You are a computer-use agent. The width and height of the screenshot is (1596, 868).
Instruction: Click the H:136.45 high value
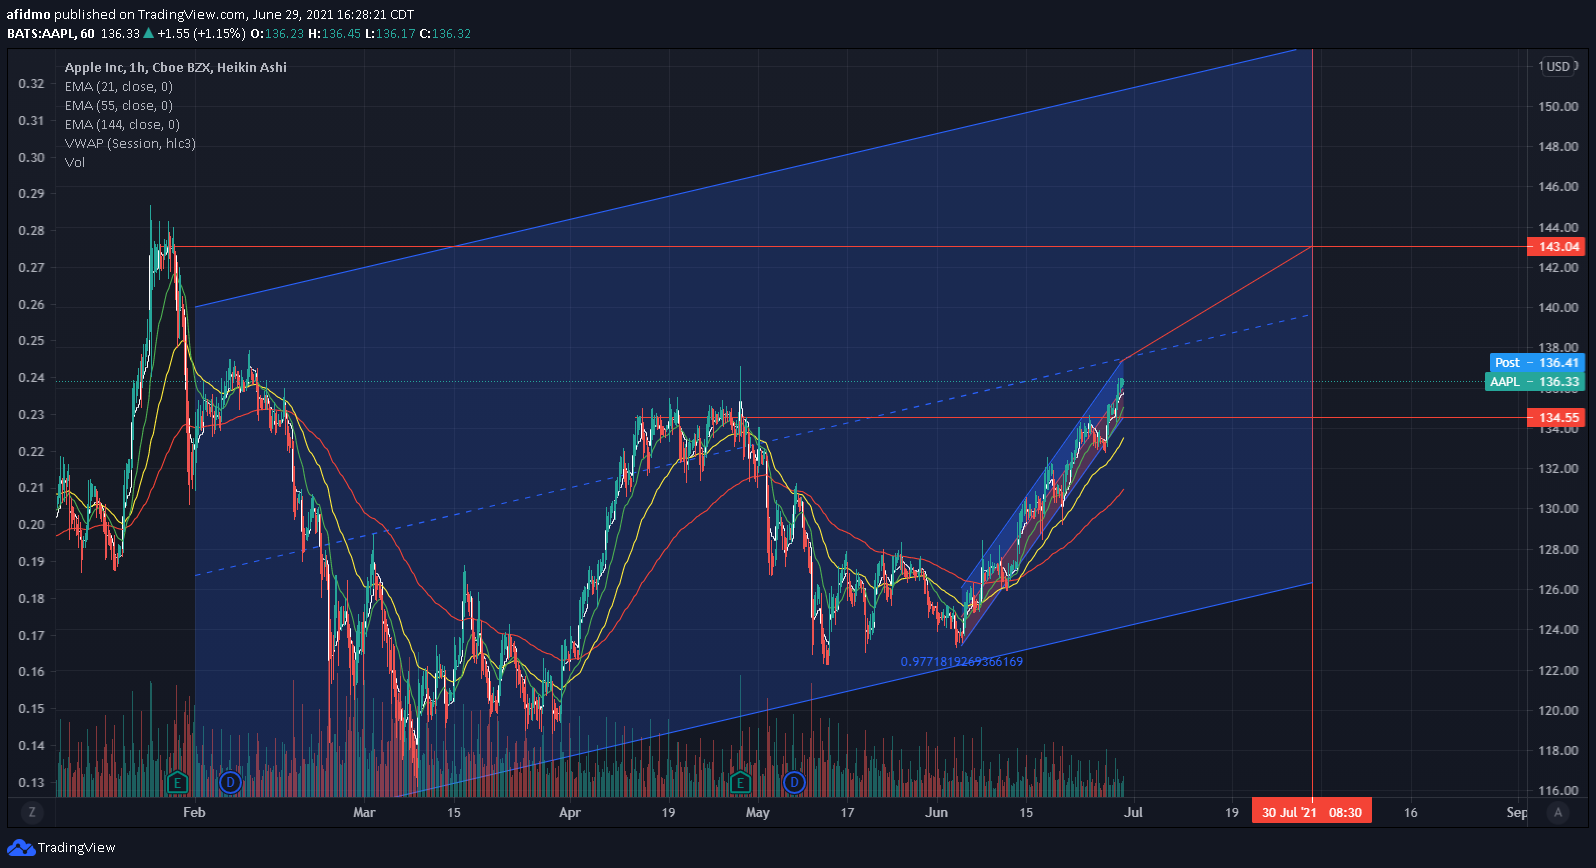[334, 33]
